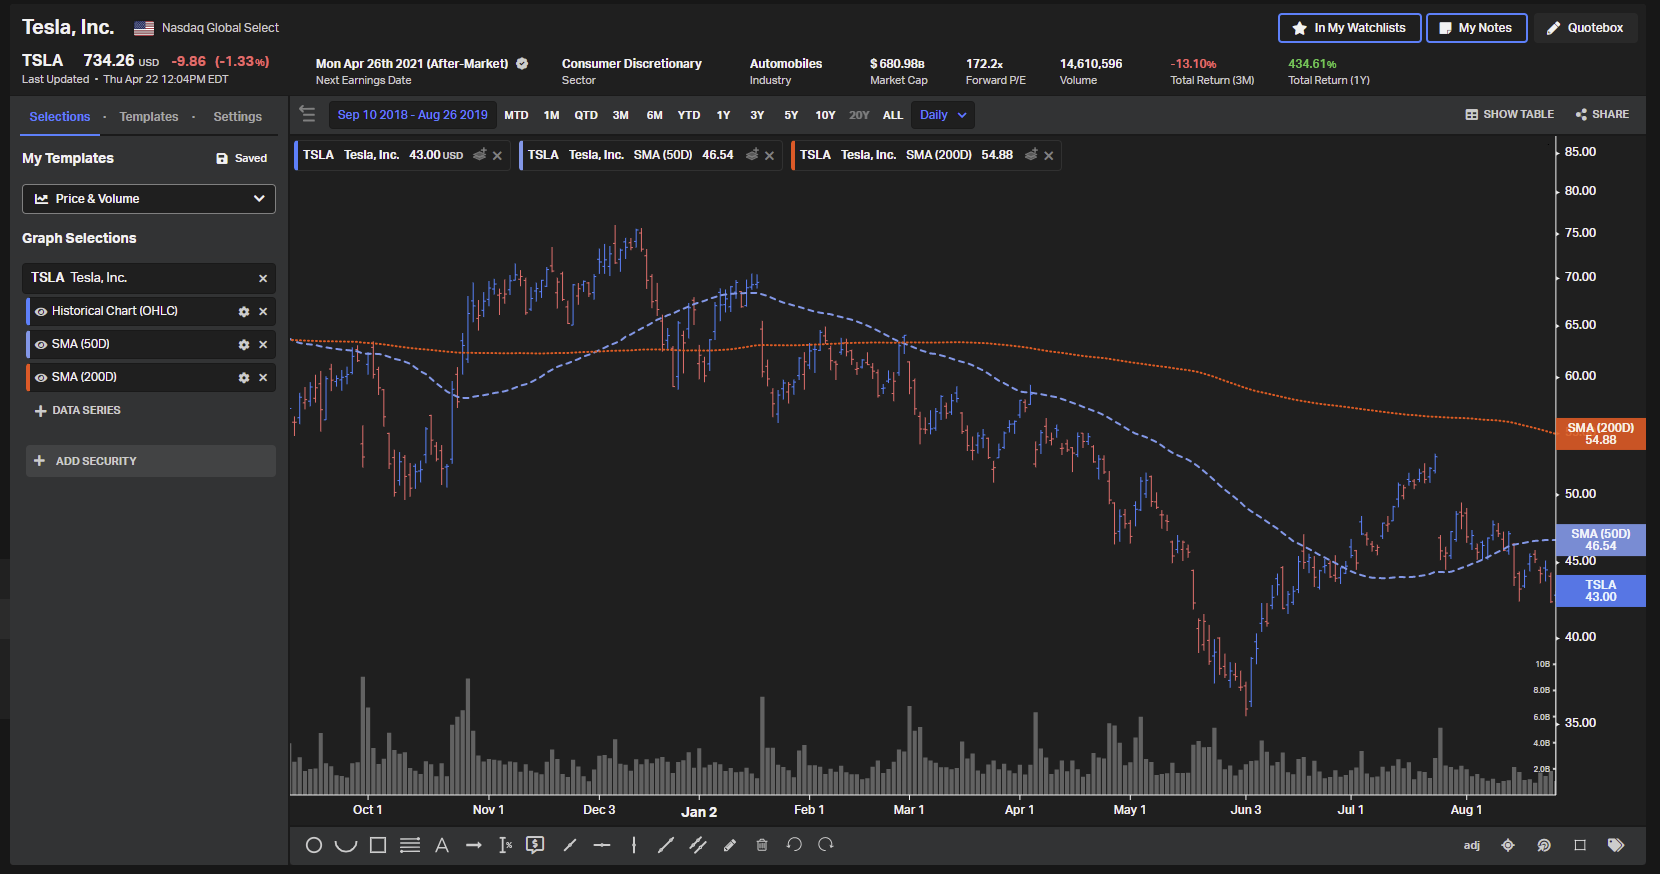
Task: Select the horizontal line tool
Action: pyautogui.click(x=602, y=845)
